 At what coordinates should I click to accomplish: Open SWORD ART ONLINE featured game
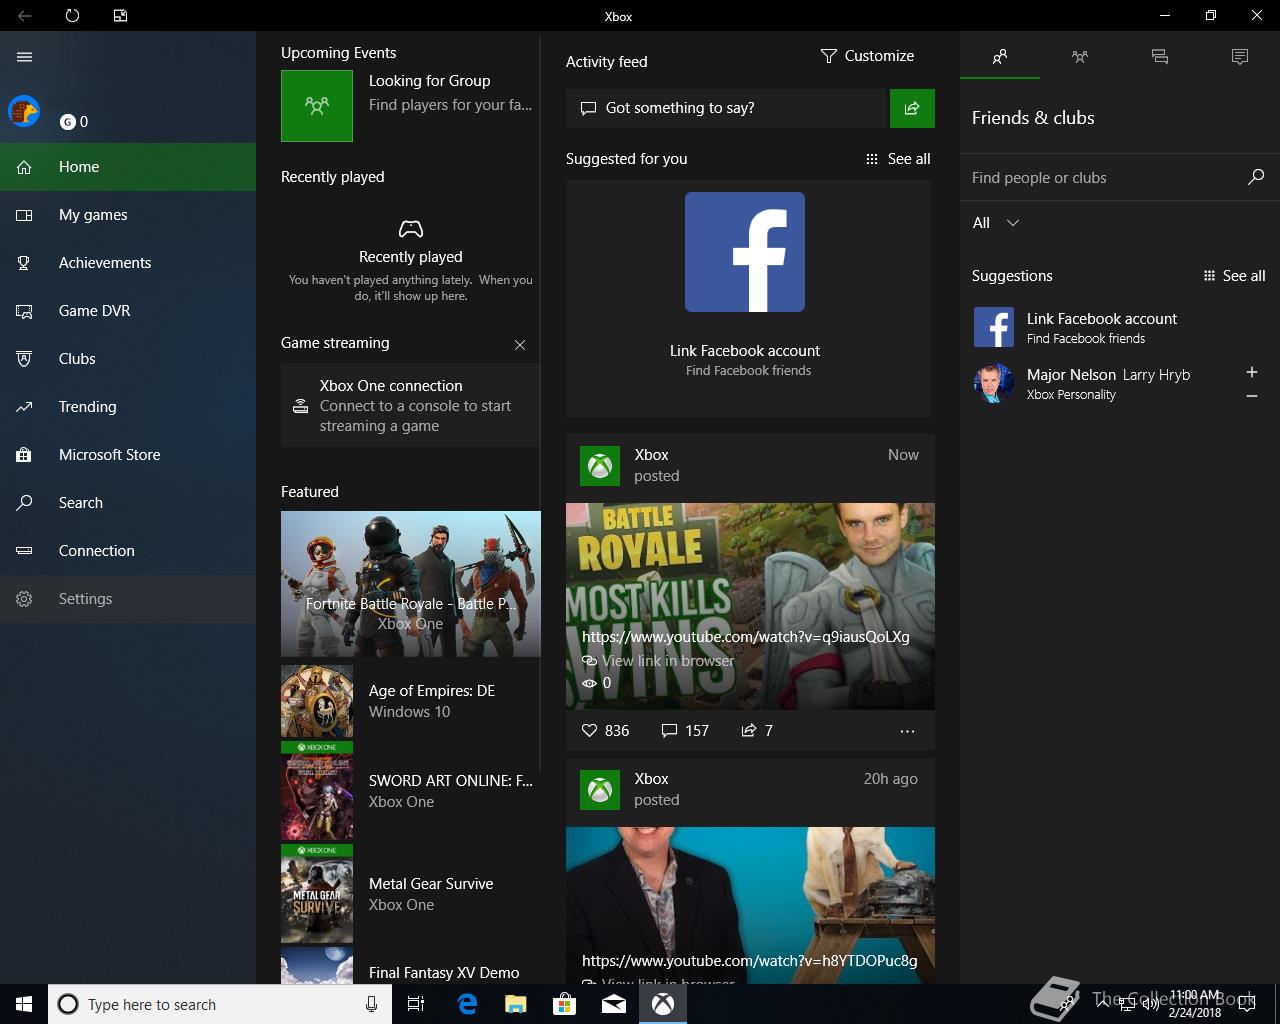click(410, 791)
